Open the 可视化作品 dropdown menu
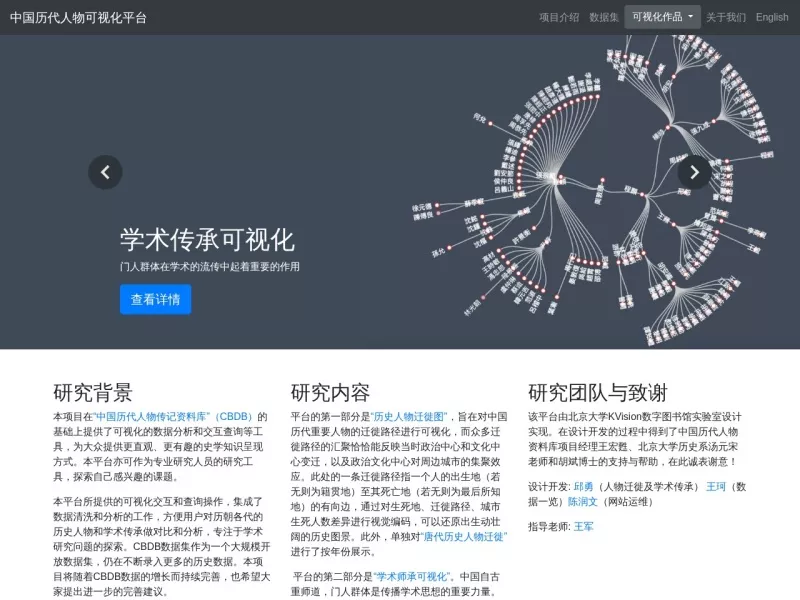Screen dimensions: 800x600 tap(662, 17)
